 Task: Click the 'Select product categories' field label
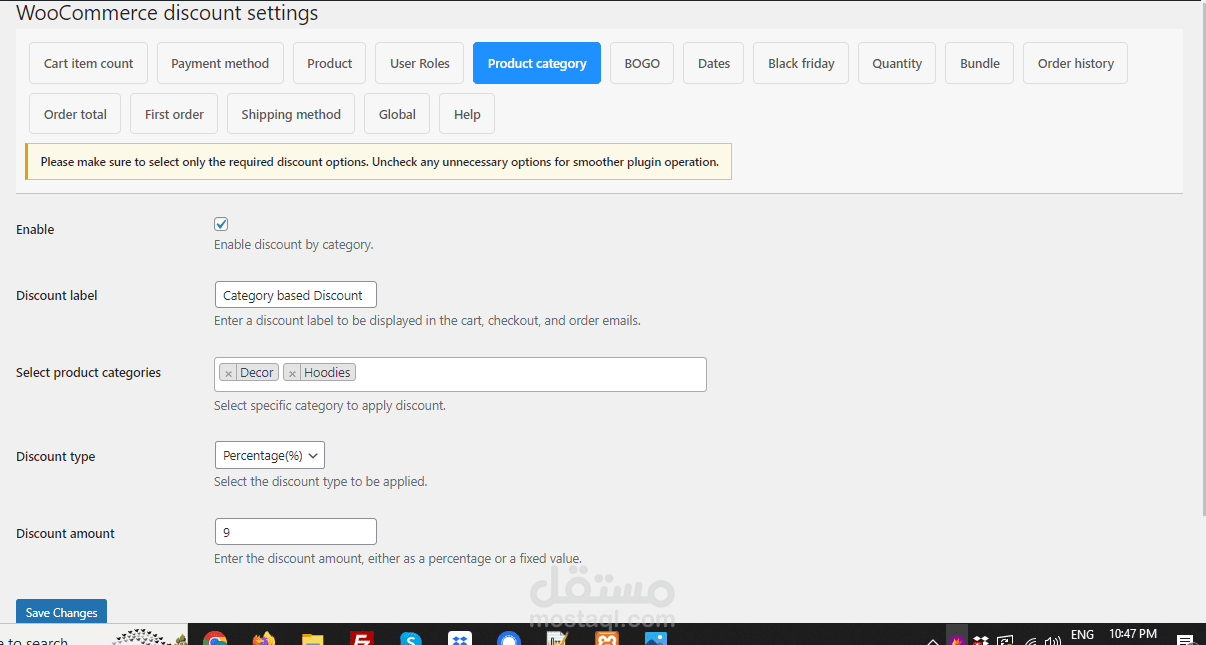tap(88, 372)
